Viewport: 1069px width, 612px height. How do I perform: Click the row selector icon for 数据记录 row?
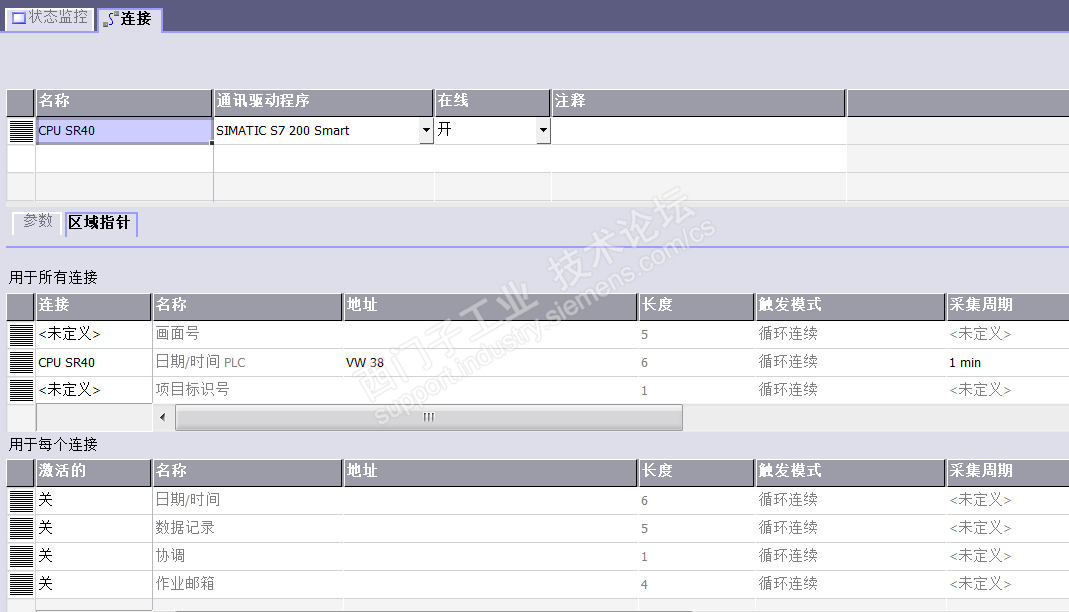pos(21,527)
